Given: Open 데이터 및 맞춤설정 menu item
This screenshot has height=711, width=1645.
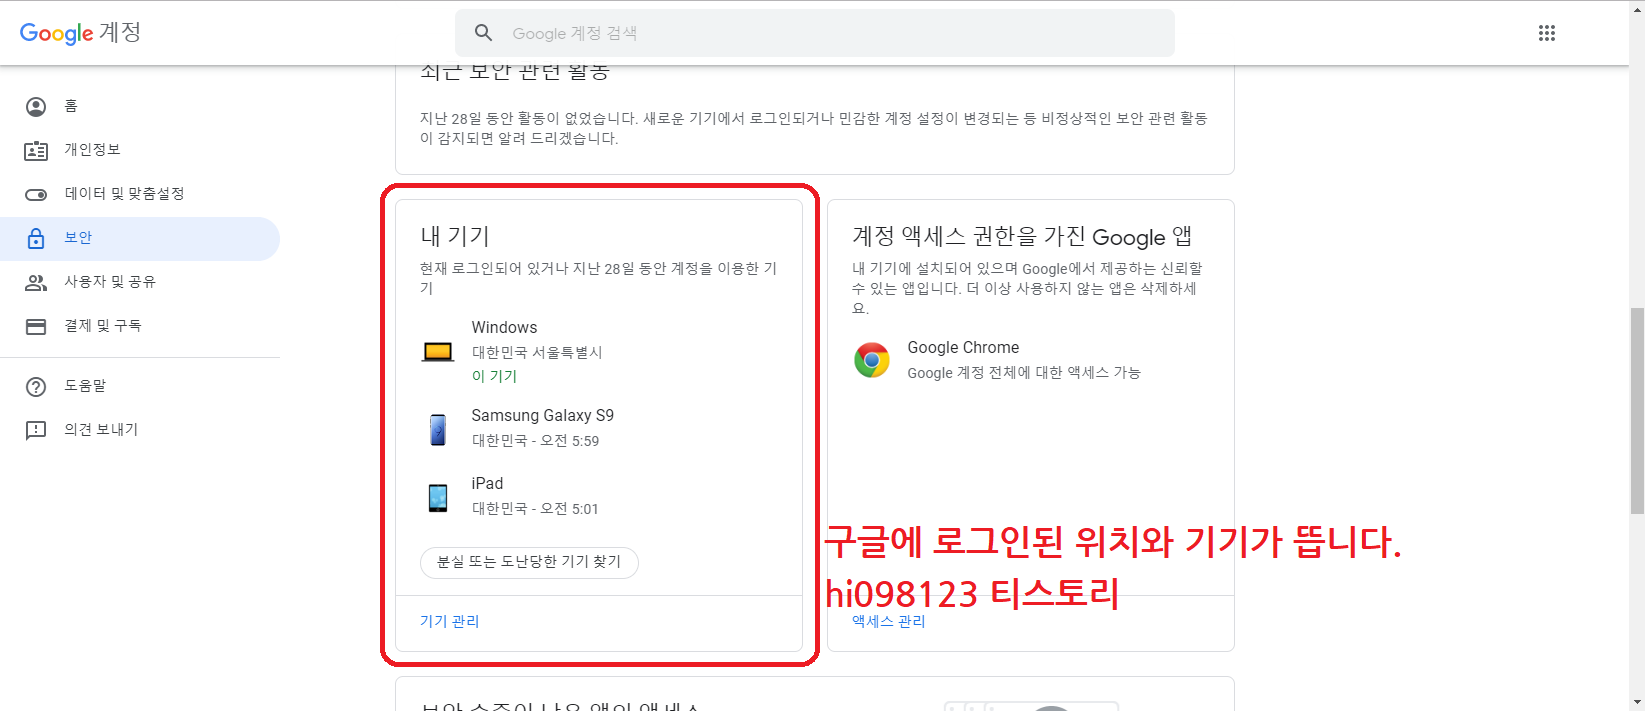Looking at the screenshot, I should pos(140,194).
